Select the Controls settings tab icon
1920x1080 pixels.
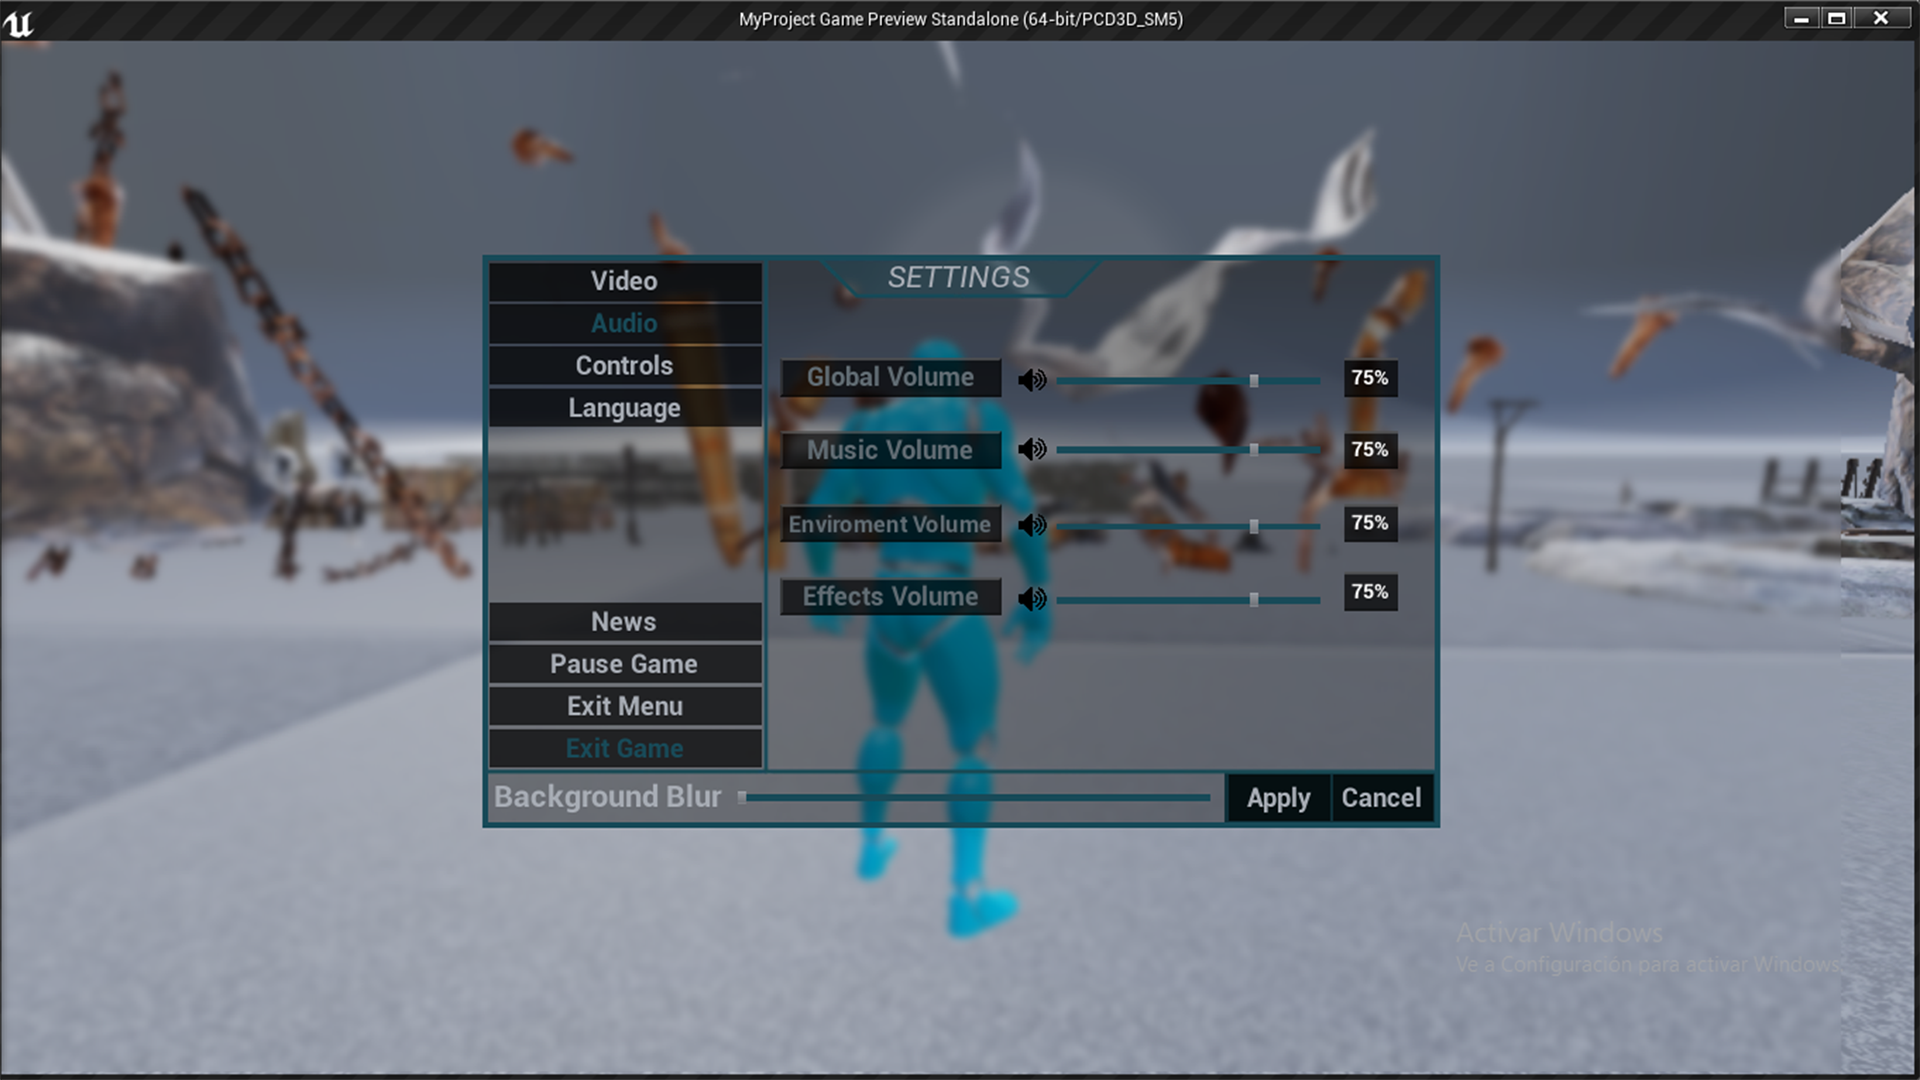(x=624, y=365)
